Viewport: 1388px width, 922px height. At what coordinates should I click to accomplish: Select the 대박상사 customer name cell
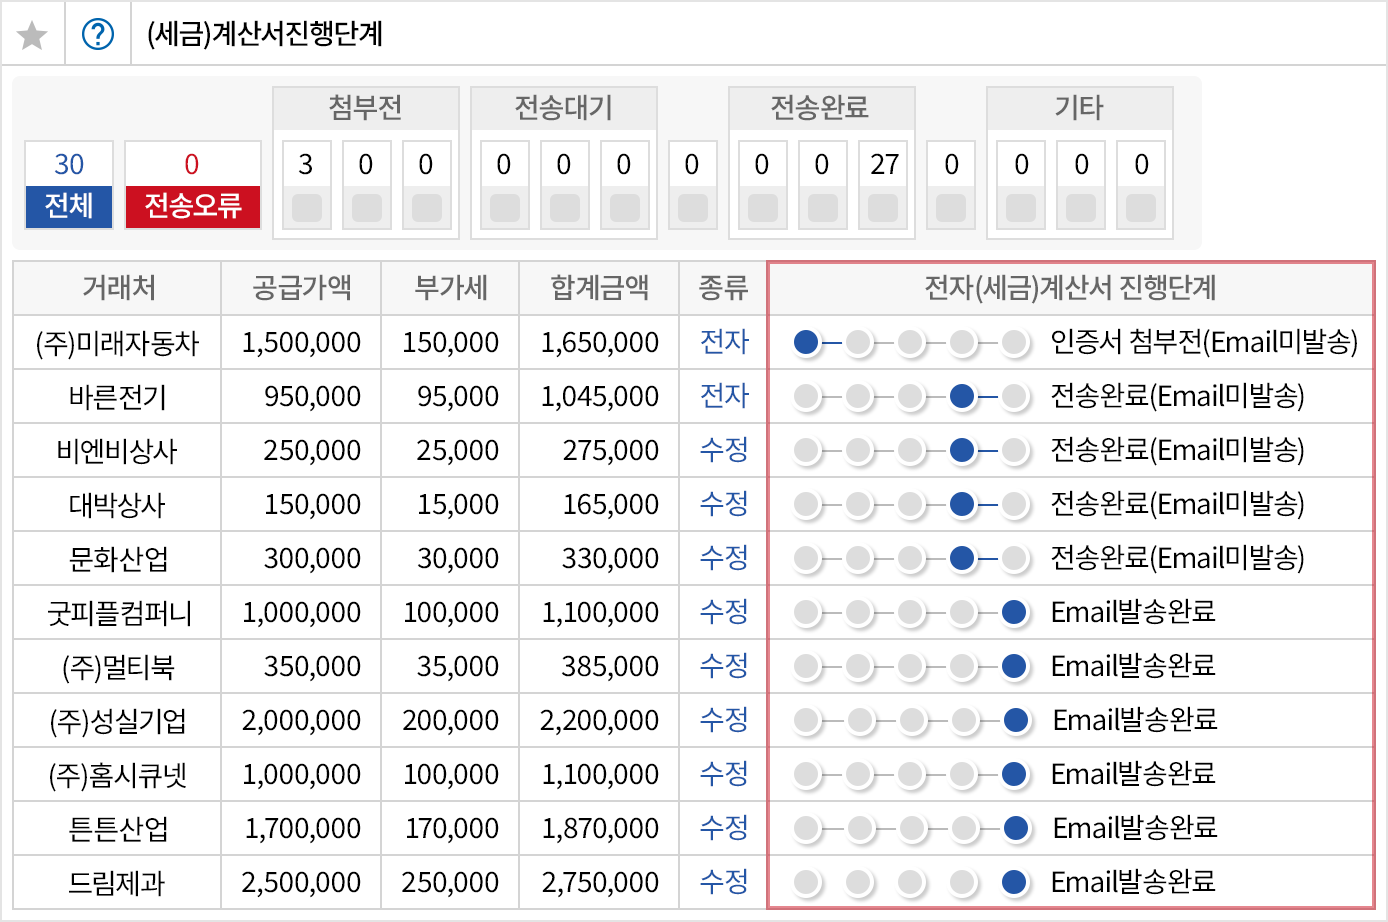tap(118, 504)
